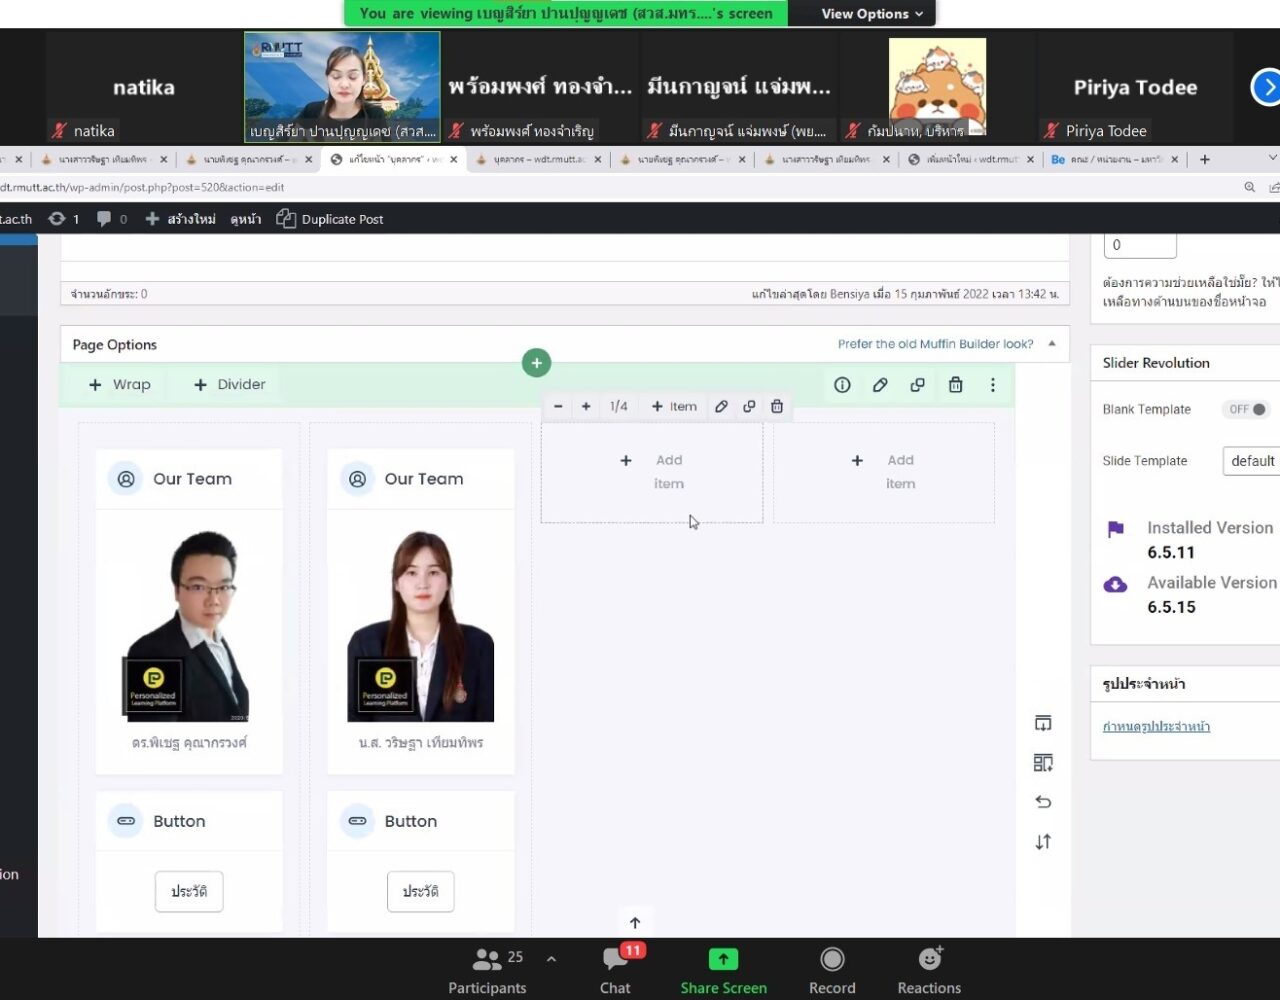1280x1000 pixels.
Task: Click Add item in the third column
Action: point(652,472)
